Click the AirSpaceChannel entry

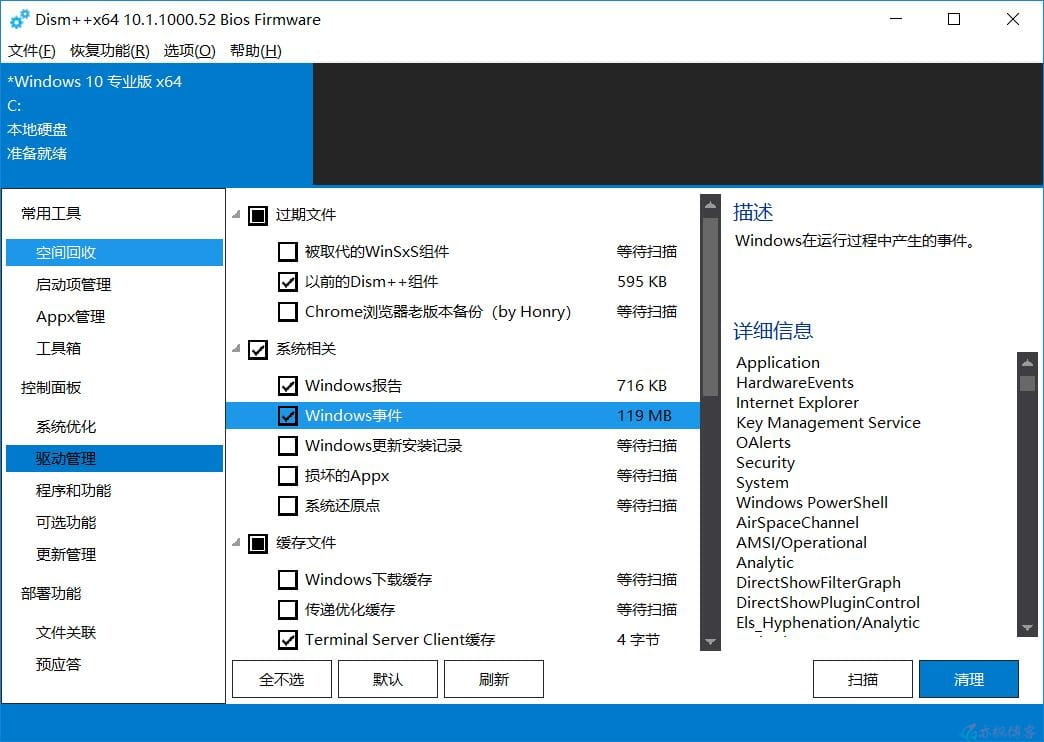click(x=797, y=523)
